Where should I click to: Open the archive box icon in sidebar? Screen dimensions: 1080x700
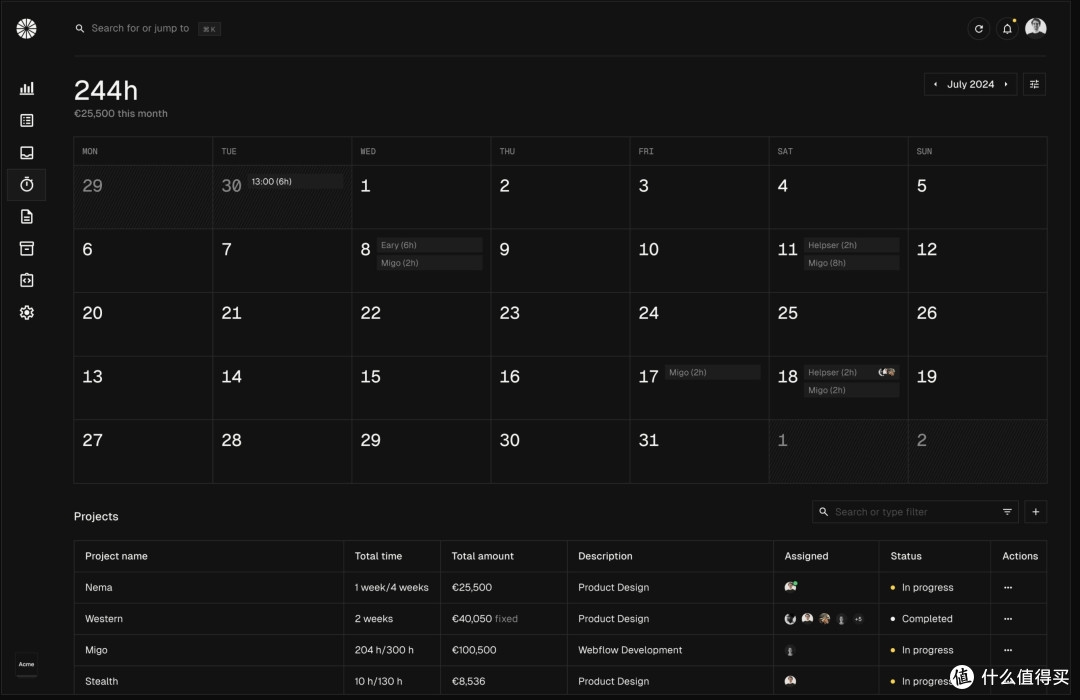click(x=27, y=248)
